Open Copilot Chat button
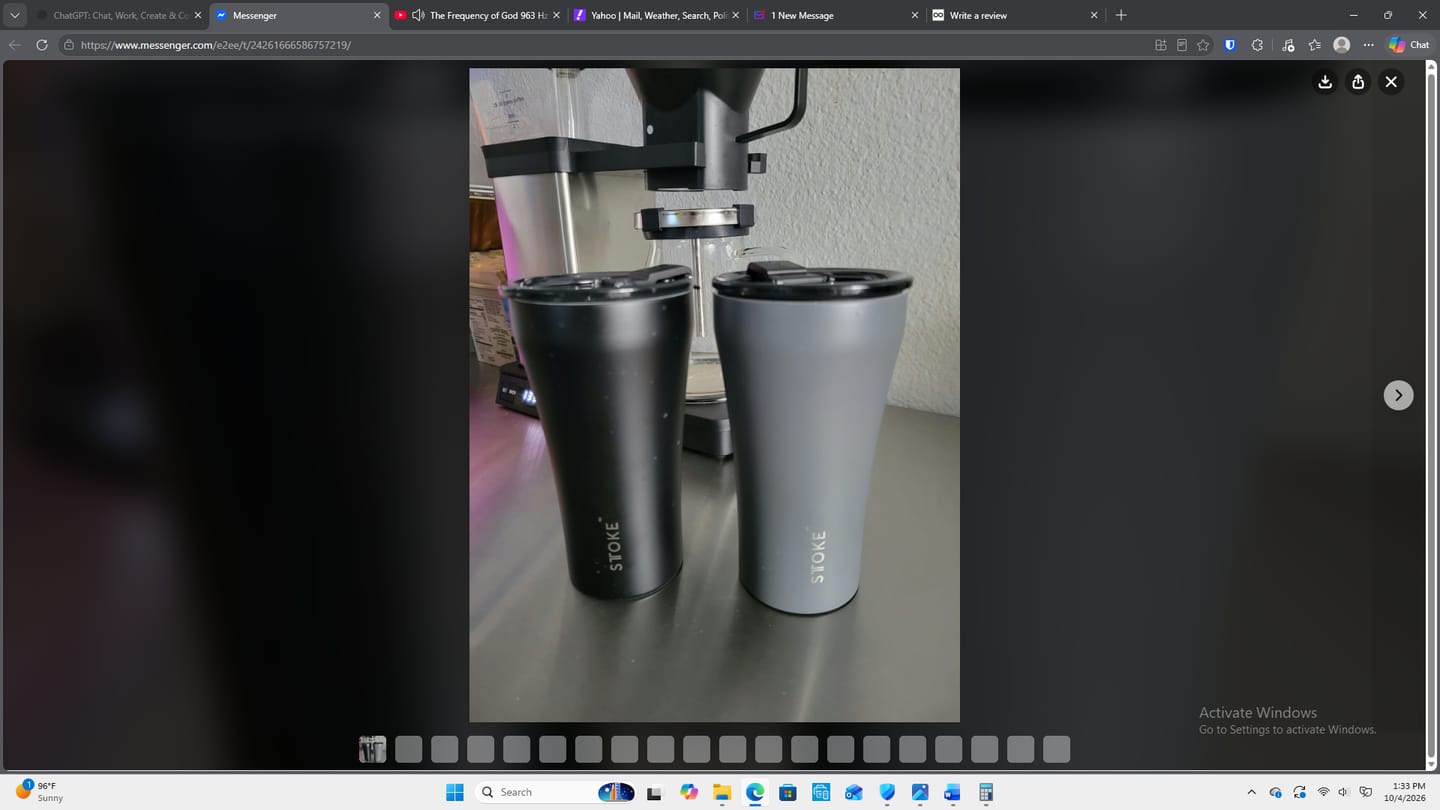Image resolution: width=1440 pixels, height=810 pixels. tap(1409, 45)
